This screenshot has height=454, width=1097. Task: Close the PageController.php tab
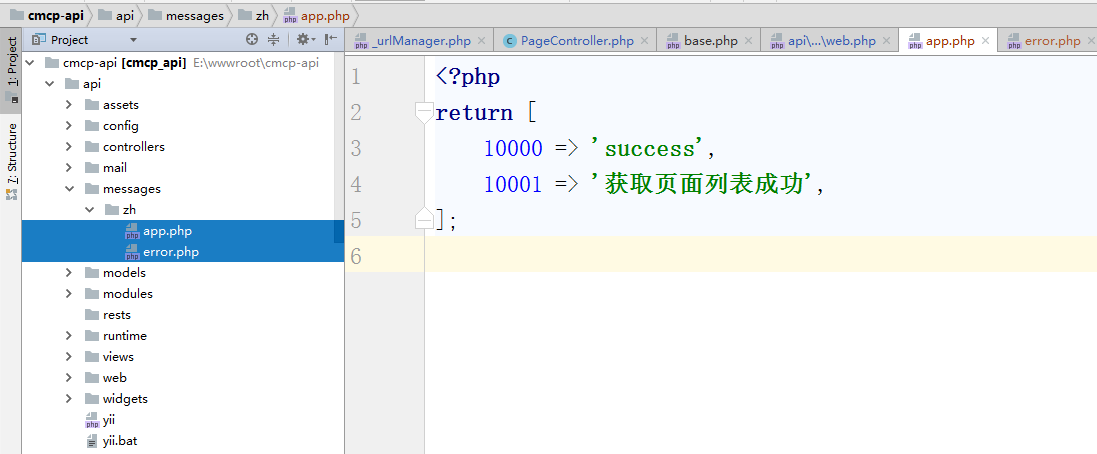[644, 41]
